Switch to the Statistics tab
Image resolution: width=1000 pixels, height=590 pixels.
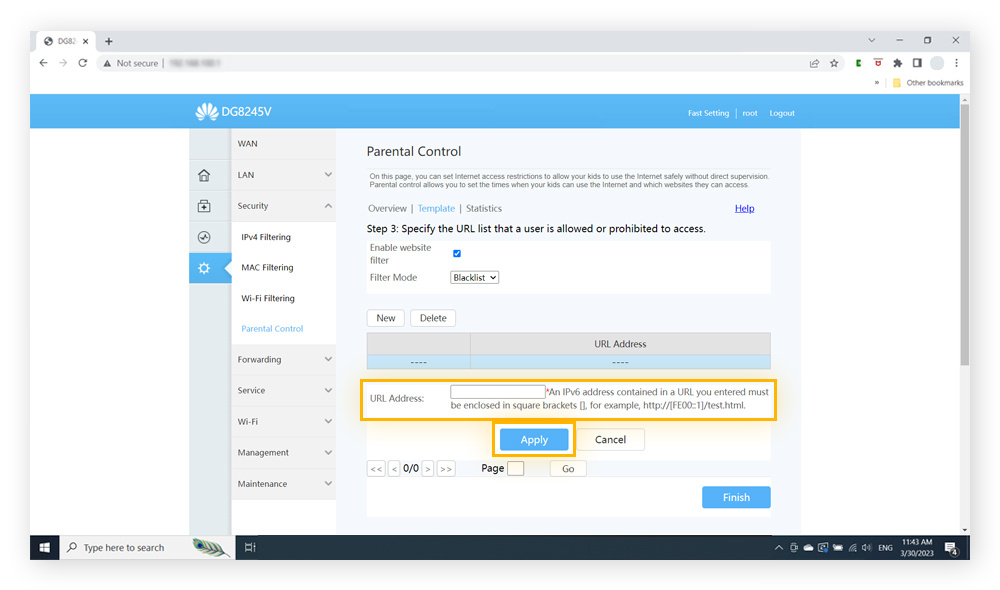tap(484, 209)
